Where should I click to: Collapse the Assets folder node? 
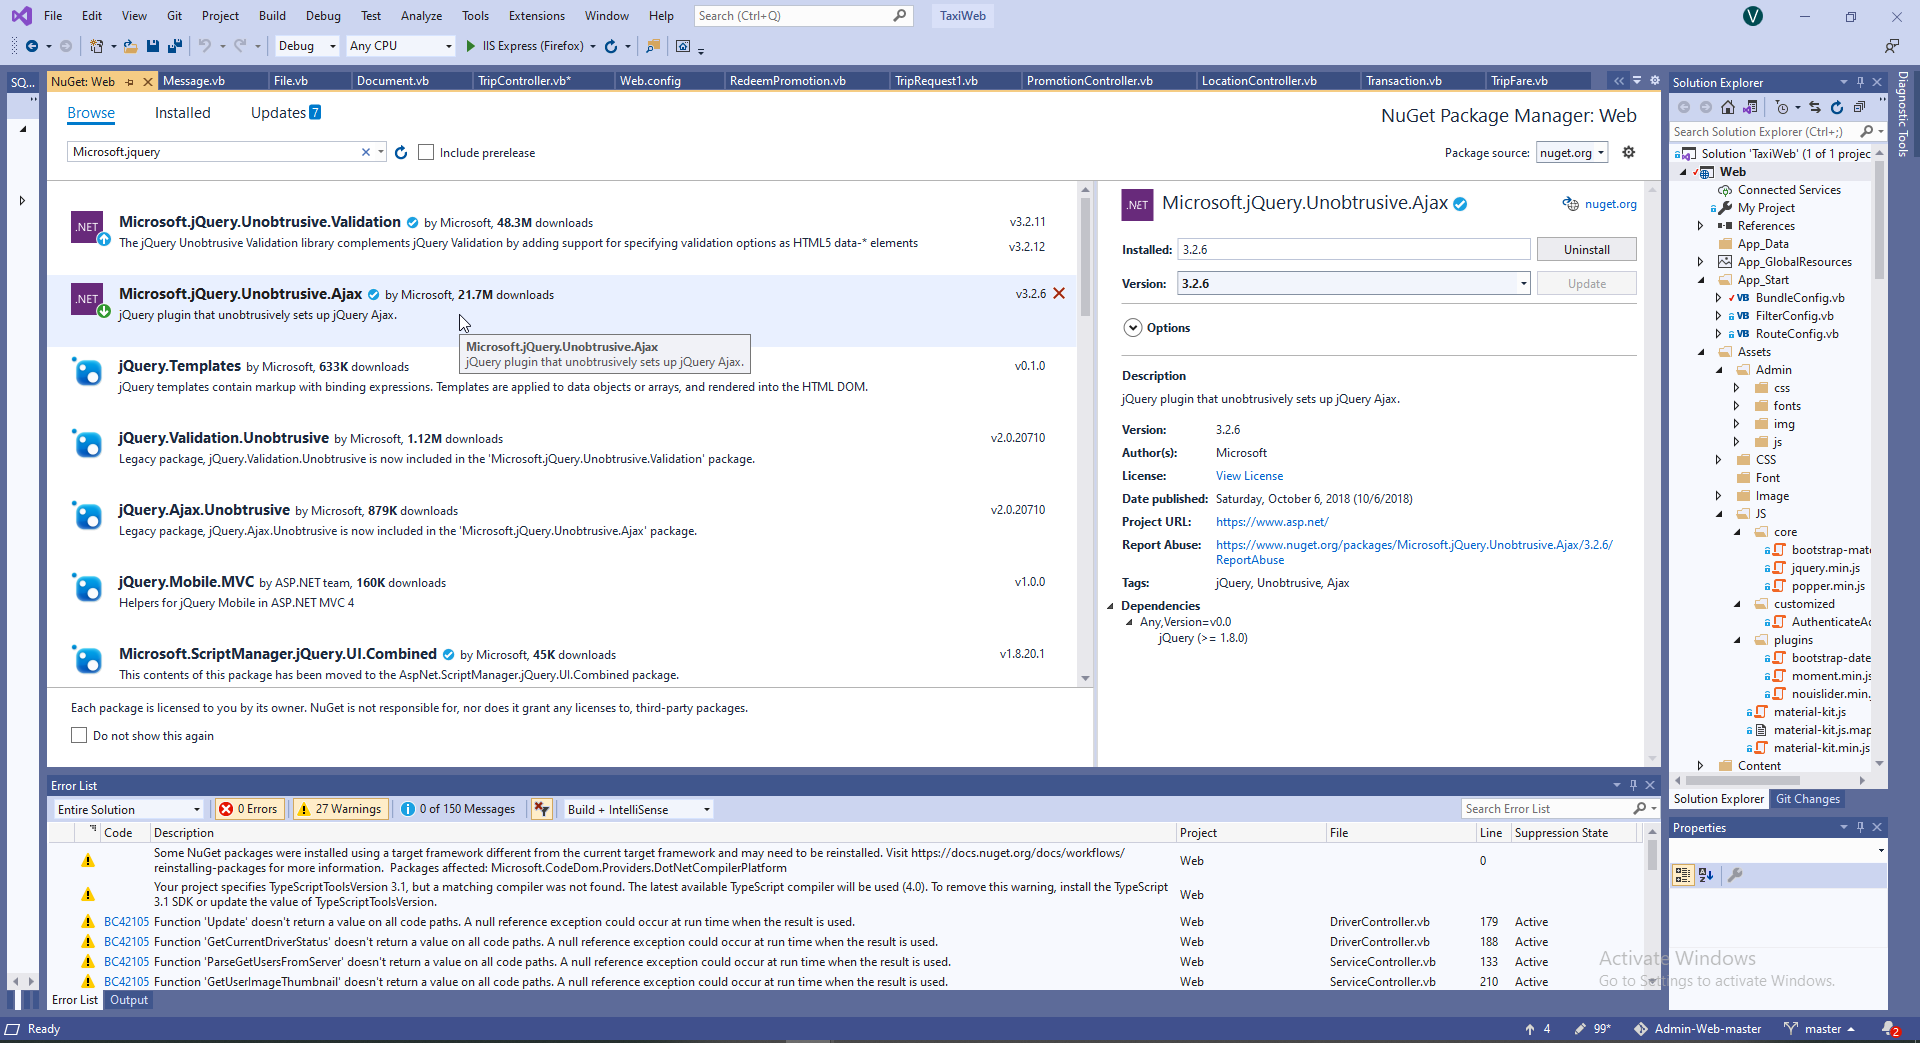click(x=1700, y=352)
